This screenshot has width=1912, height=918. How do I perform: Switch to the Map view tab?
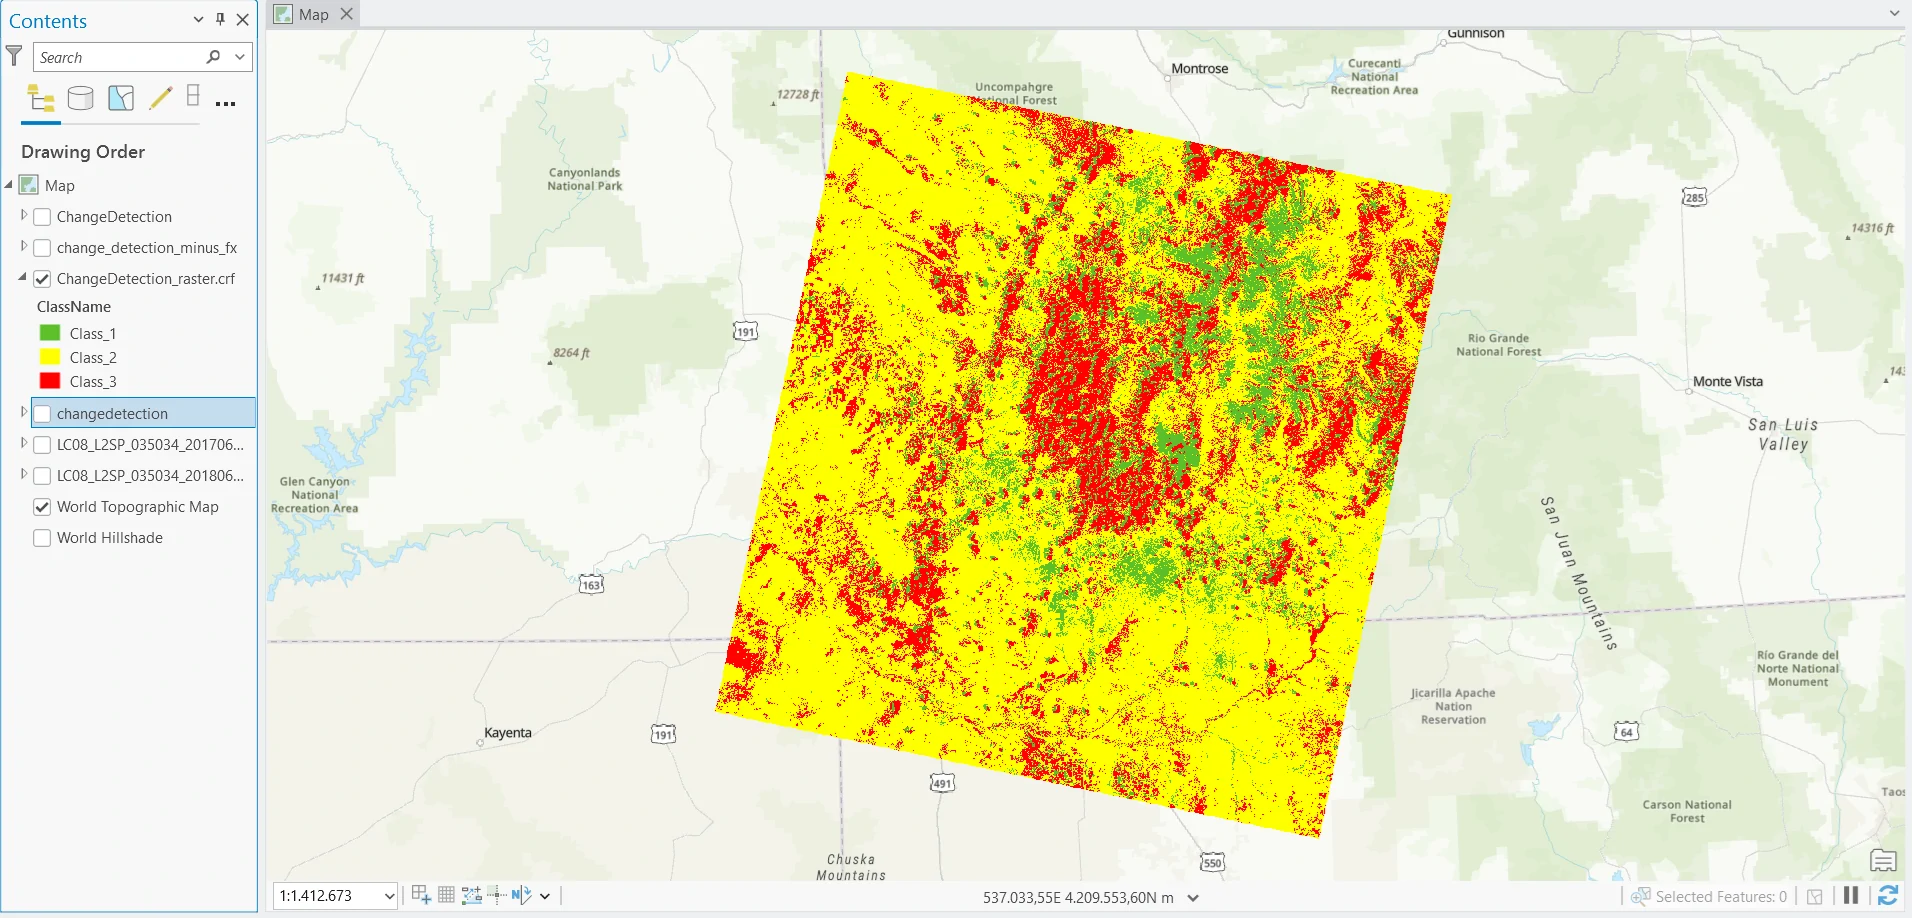point(314,14)
